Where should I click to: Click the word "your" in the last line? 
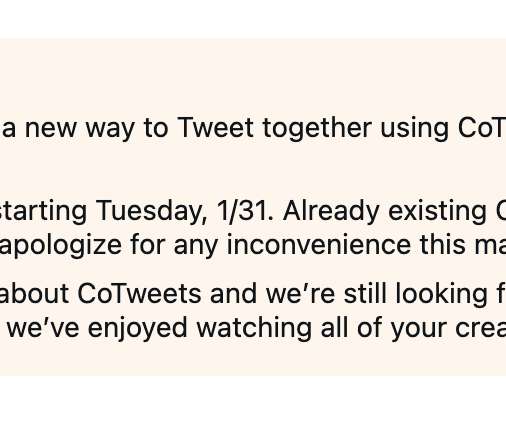tap(418, 331)
